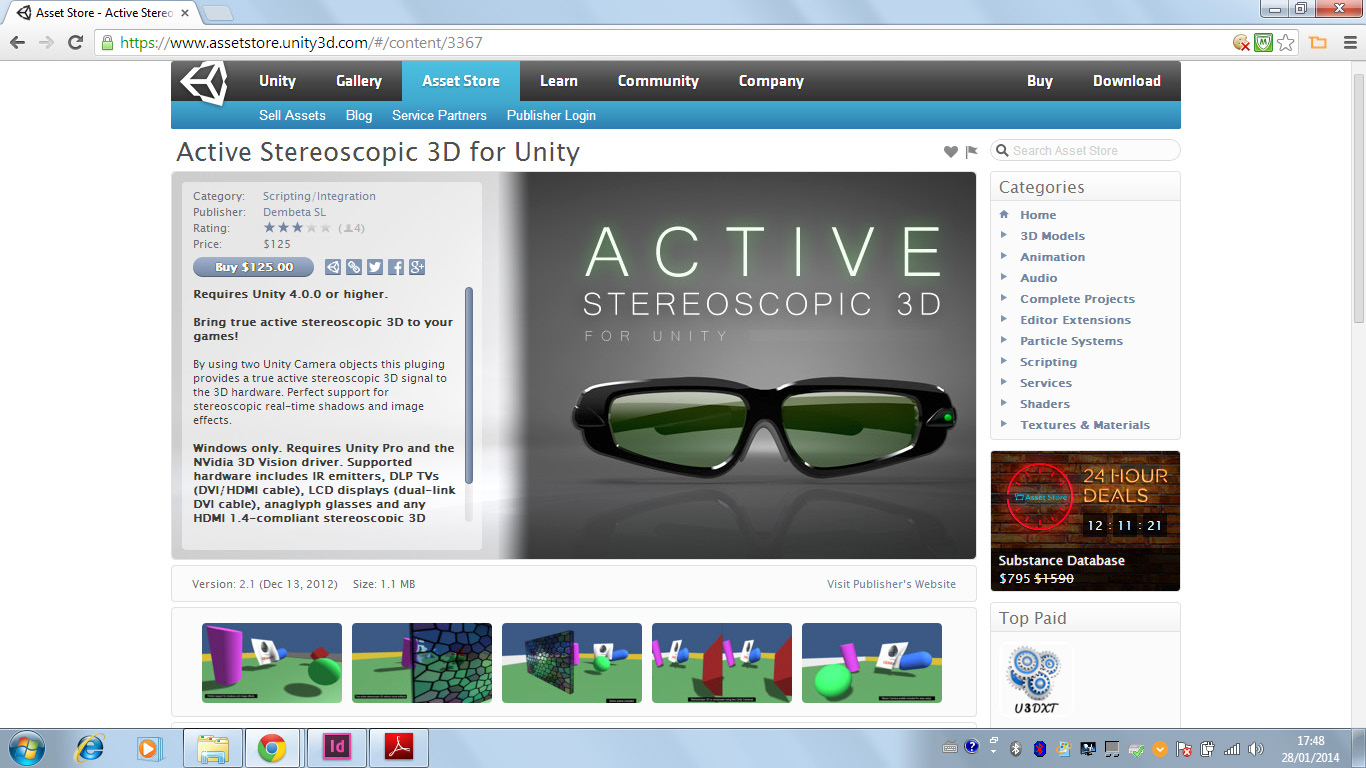Expand the Complete Projects category arrow
Viewport: 1366px width, 768px height.
point(1004,298)
